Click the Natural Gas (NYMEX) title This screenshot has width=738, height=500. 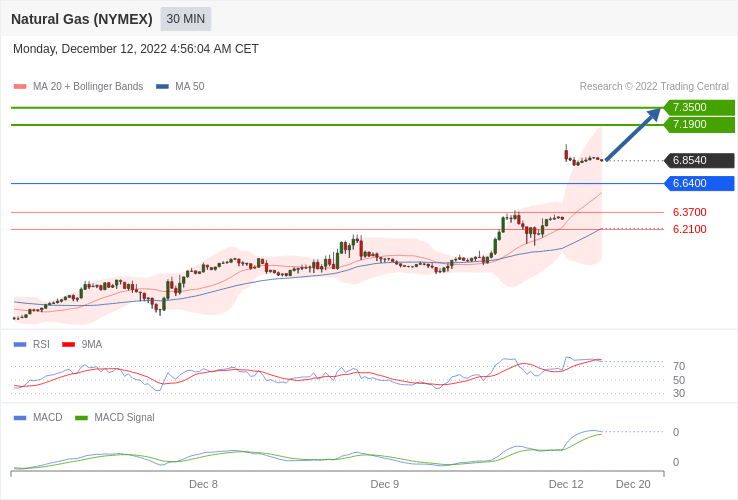pos(82,19)
